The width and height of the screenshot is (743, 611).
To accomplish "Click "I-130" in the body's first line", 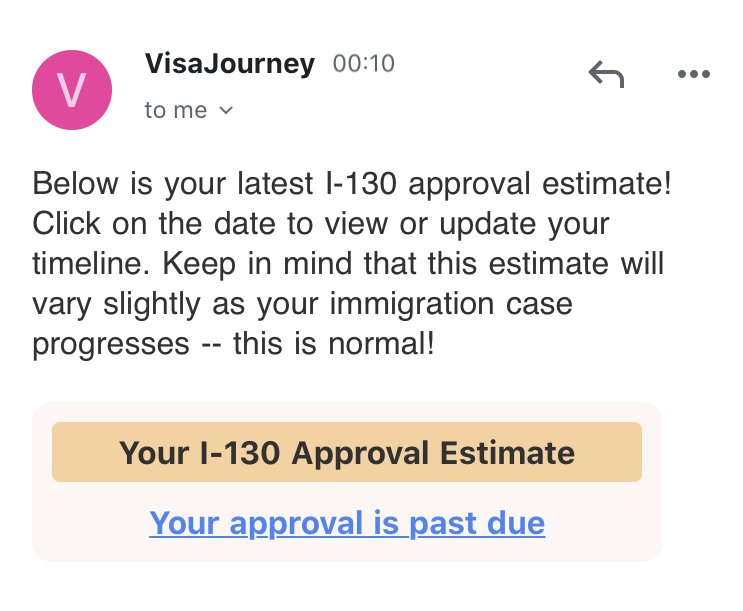I will [x=361, y=183].
